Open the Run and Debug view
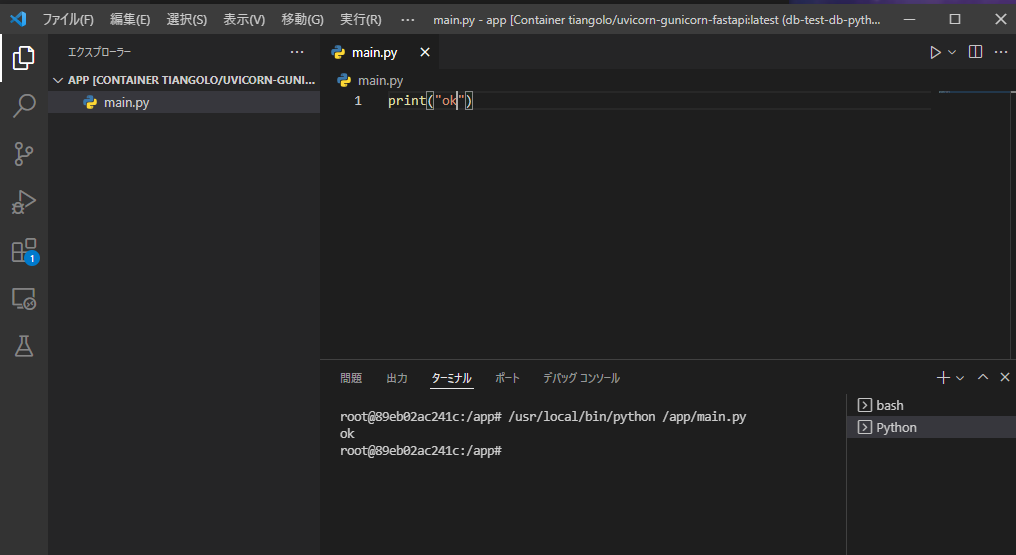 [24, 202]
